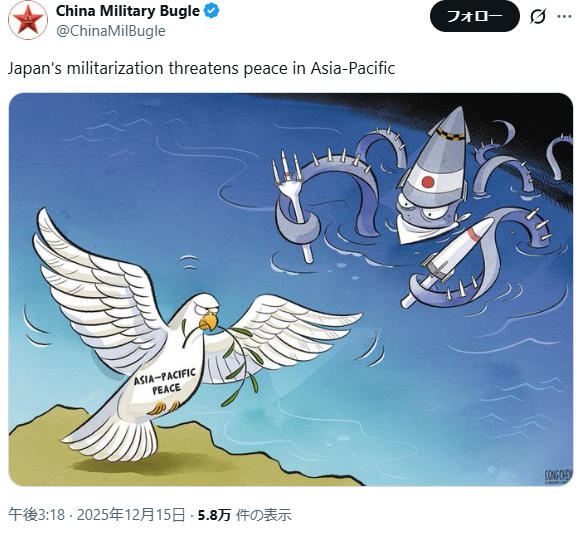Click the artist signature in cartoon corner
This screenshot has width=588, height=538.
tap(558, 477)
